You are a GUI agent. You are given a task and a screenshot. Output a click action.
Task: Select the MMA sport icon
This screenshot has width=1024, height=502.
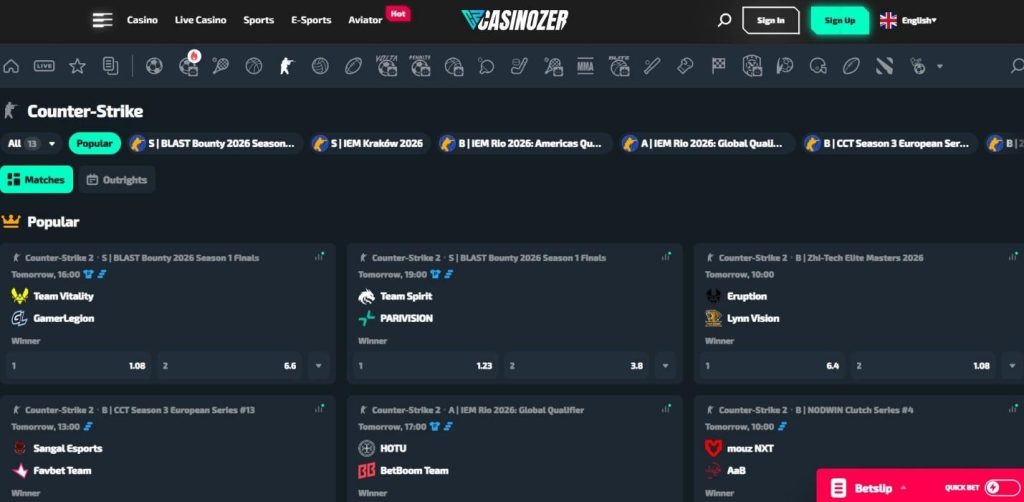(x=585, y=67)
